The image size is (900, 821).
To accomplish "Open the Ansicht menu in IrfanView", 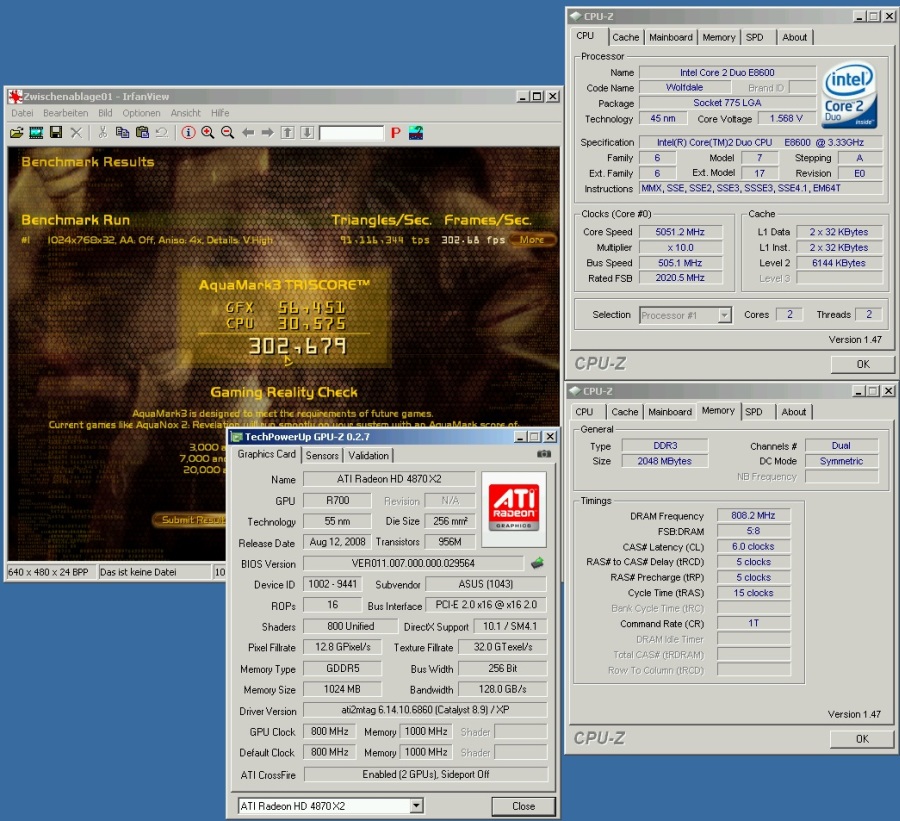I will click(x=185, y=113).
